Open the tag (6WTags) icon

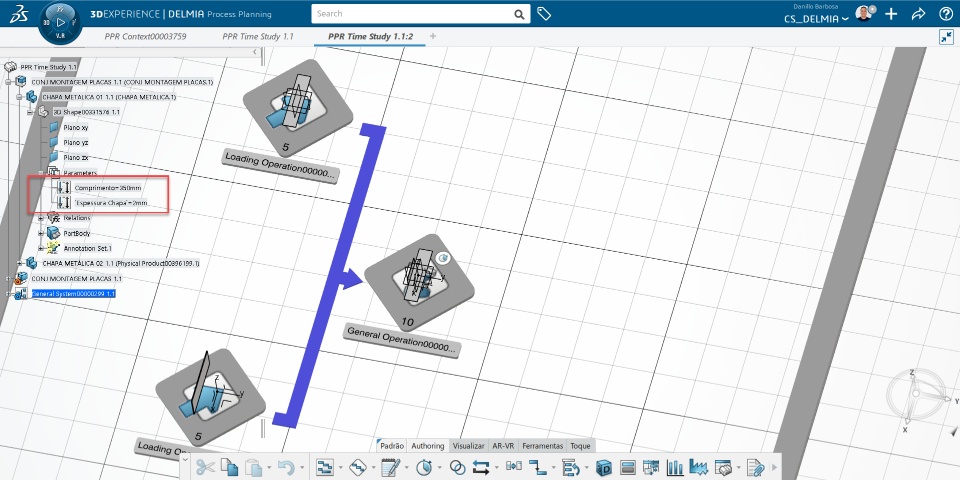point(544,13)
